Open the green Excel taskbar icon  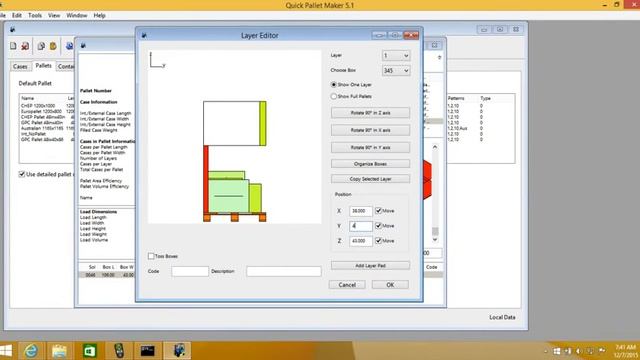(x=89, y=351)
